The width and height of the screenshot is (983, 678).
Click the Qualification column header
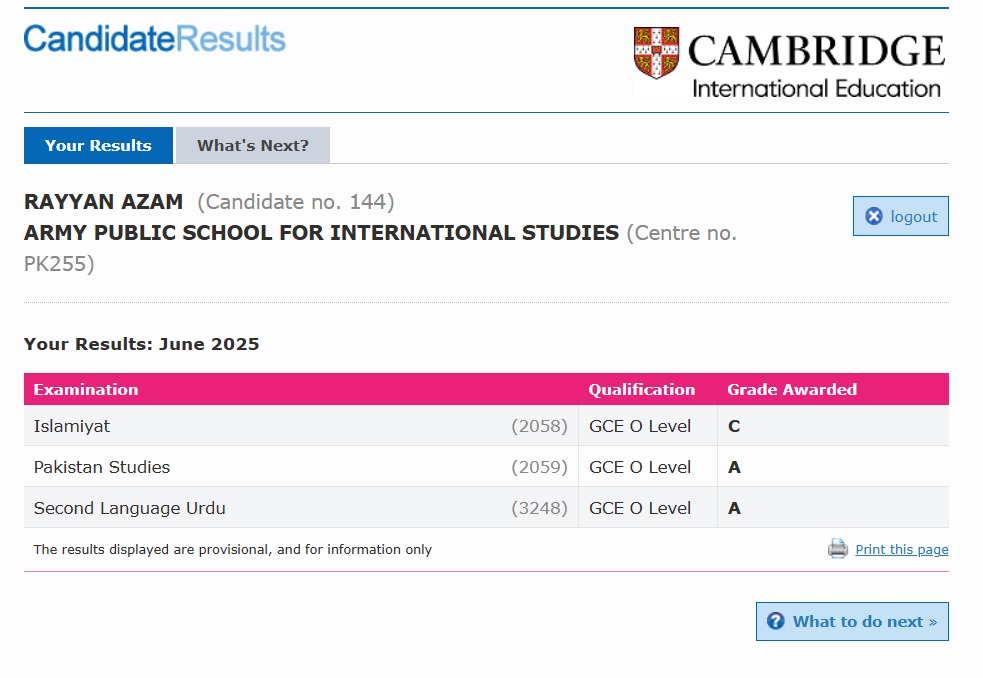(641, 389)
